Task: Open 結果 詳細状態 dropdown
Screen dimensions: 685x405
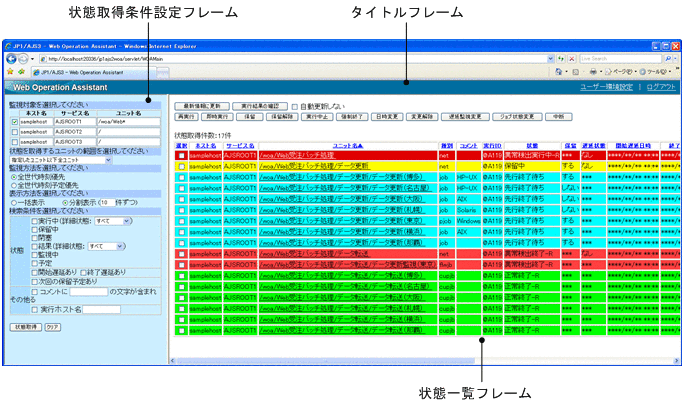Action: pyautogui.click(x=106, y=246)
